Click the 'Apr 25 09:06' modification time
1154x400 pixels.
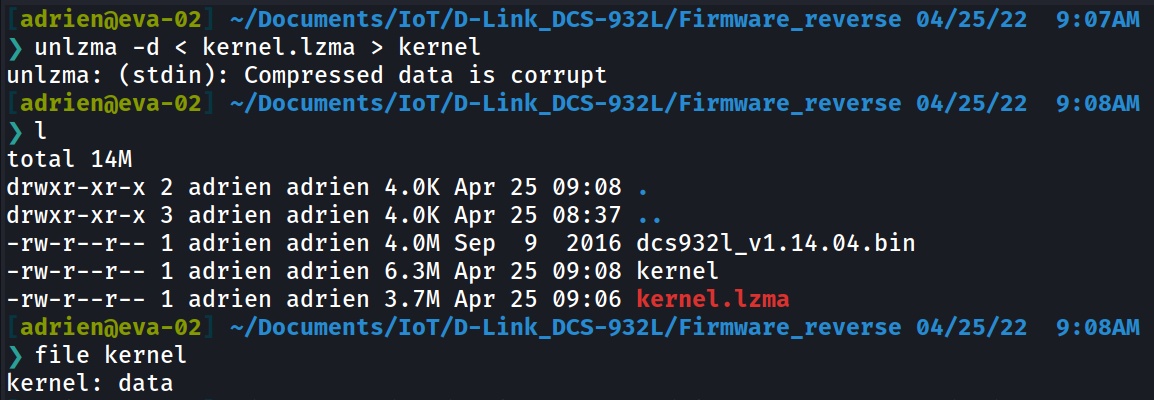click(537, 298)
